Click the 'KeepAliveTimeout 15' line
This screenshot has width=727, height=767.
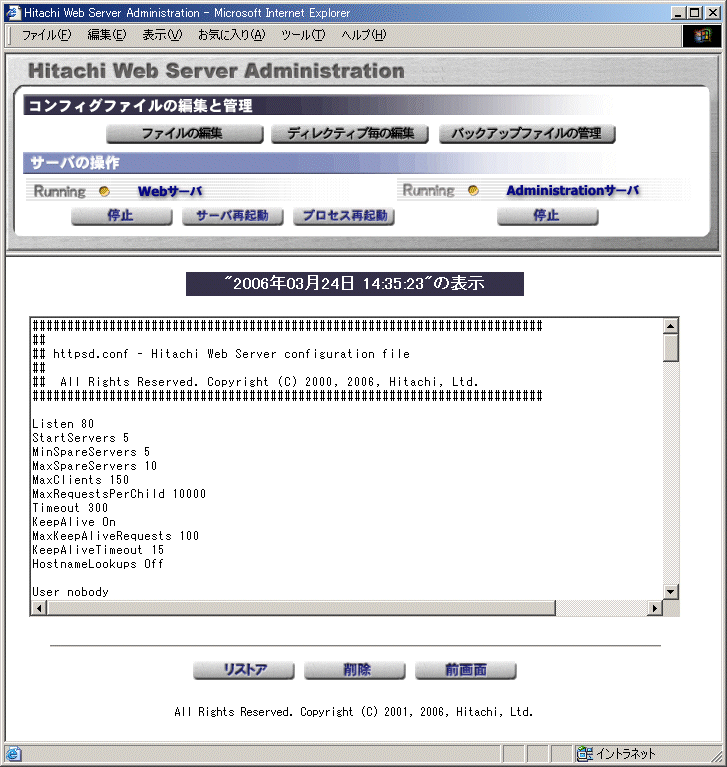pos(98,550)
